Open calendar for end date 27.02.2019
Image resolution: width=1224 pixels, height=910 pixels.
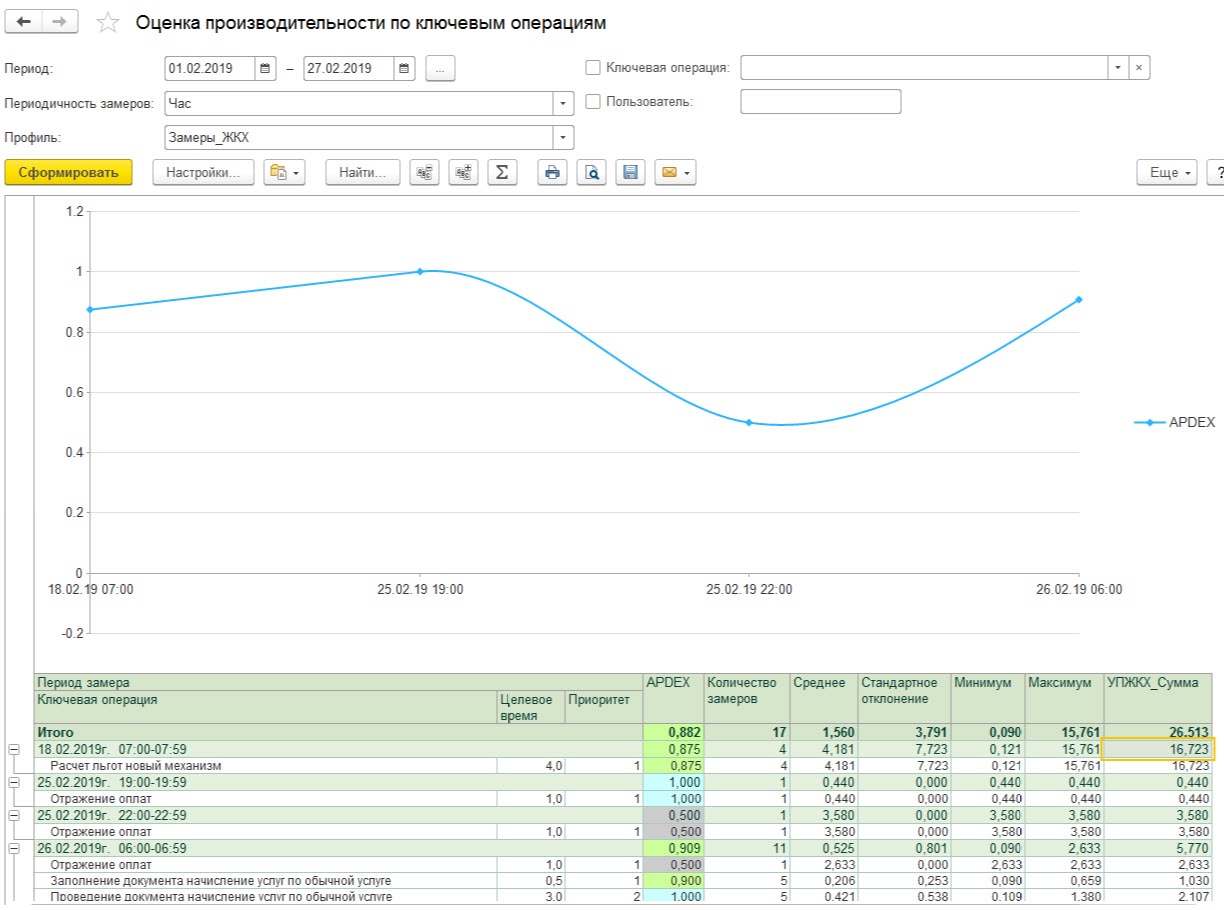coord(404,69)
